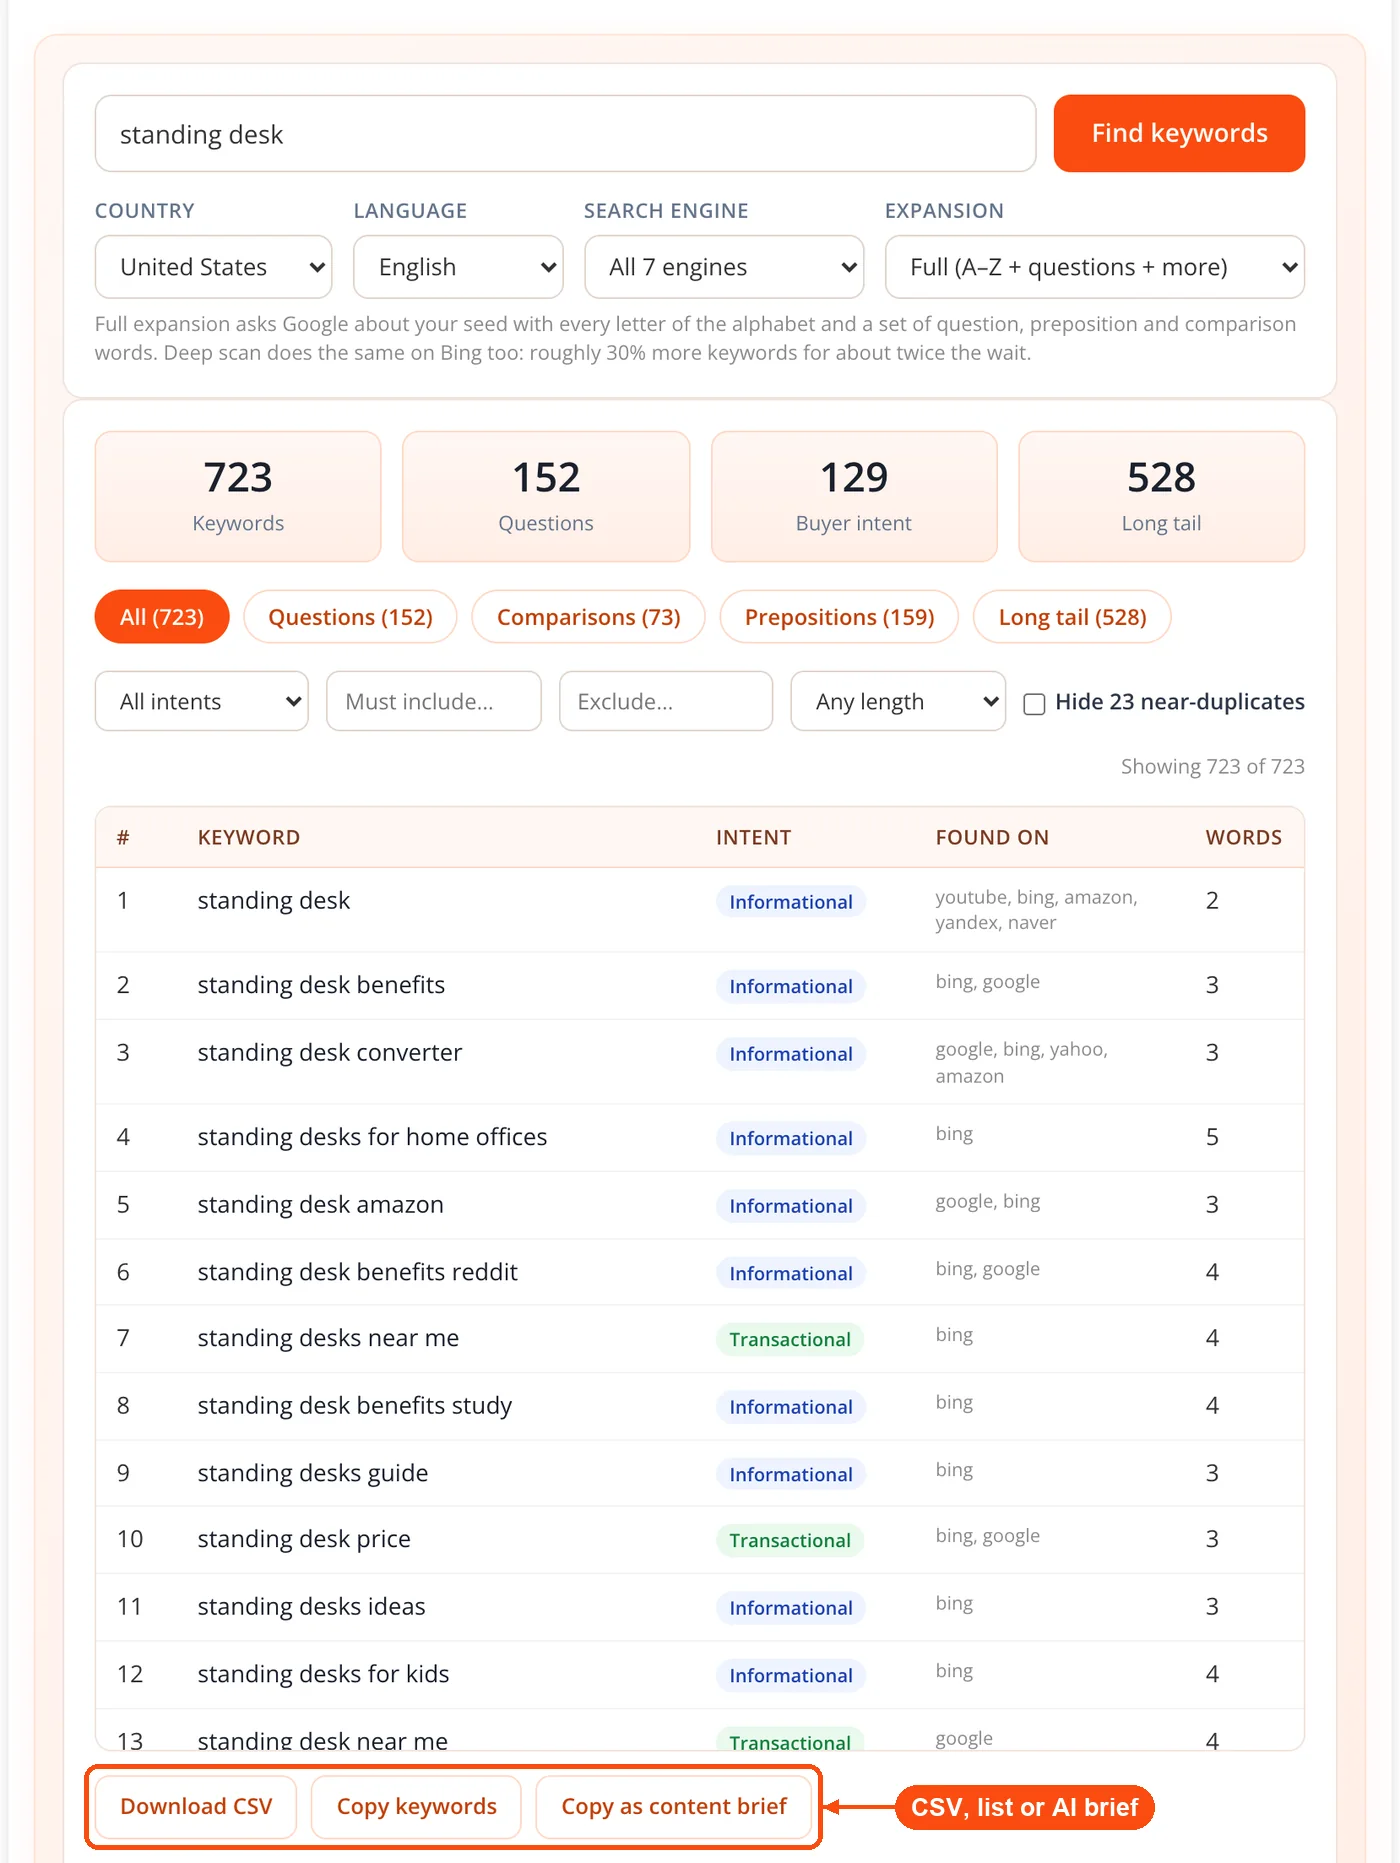Click 'Showing 723 of 723' count text
Image resolution: width=1400 pixels, height=1863 pixels.
point(1212,766)
